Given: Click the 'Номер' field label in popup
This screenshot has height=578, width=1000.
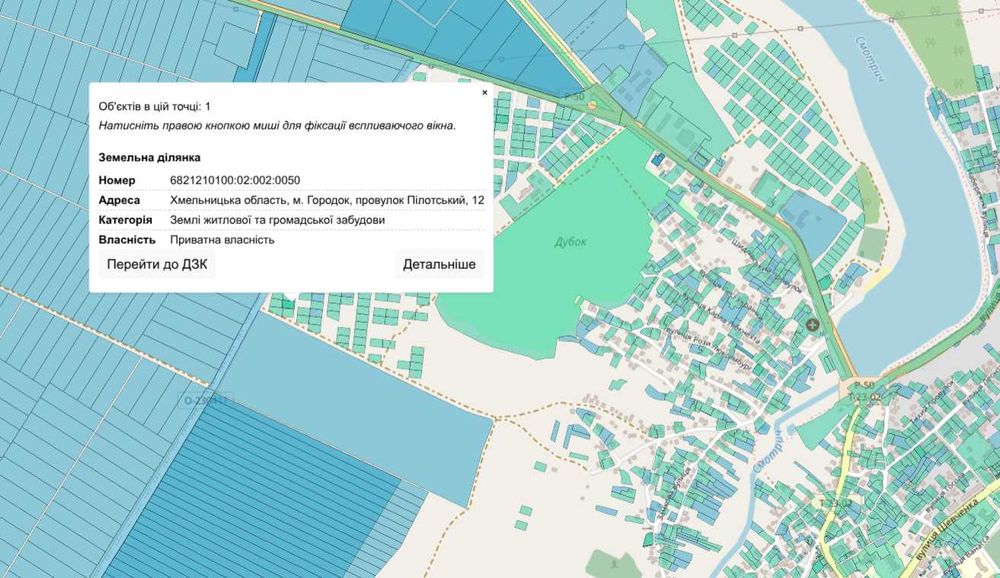Looking at the screenshot, I should pyautogui.click(x=117, y=181).
